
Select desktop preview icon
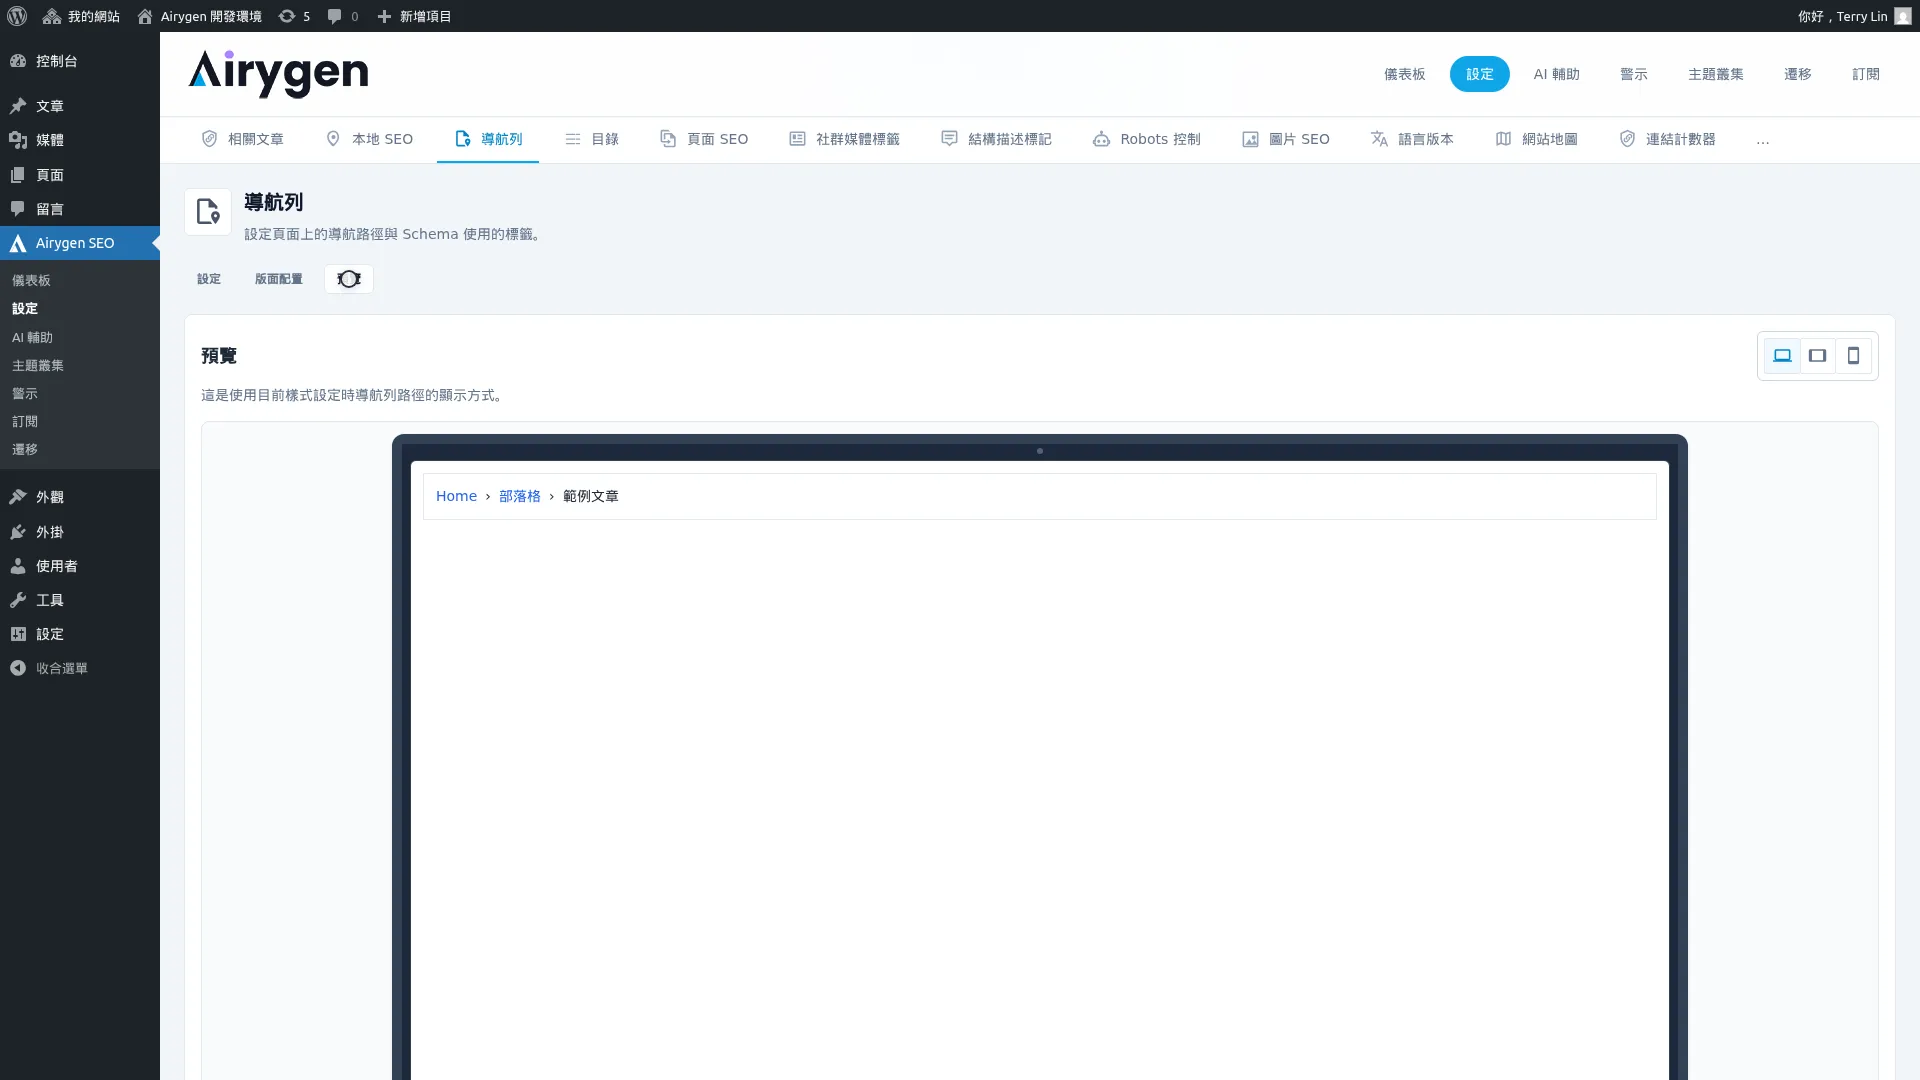coord(1782,356)
